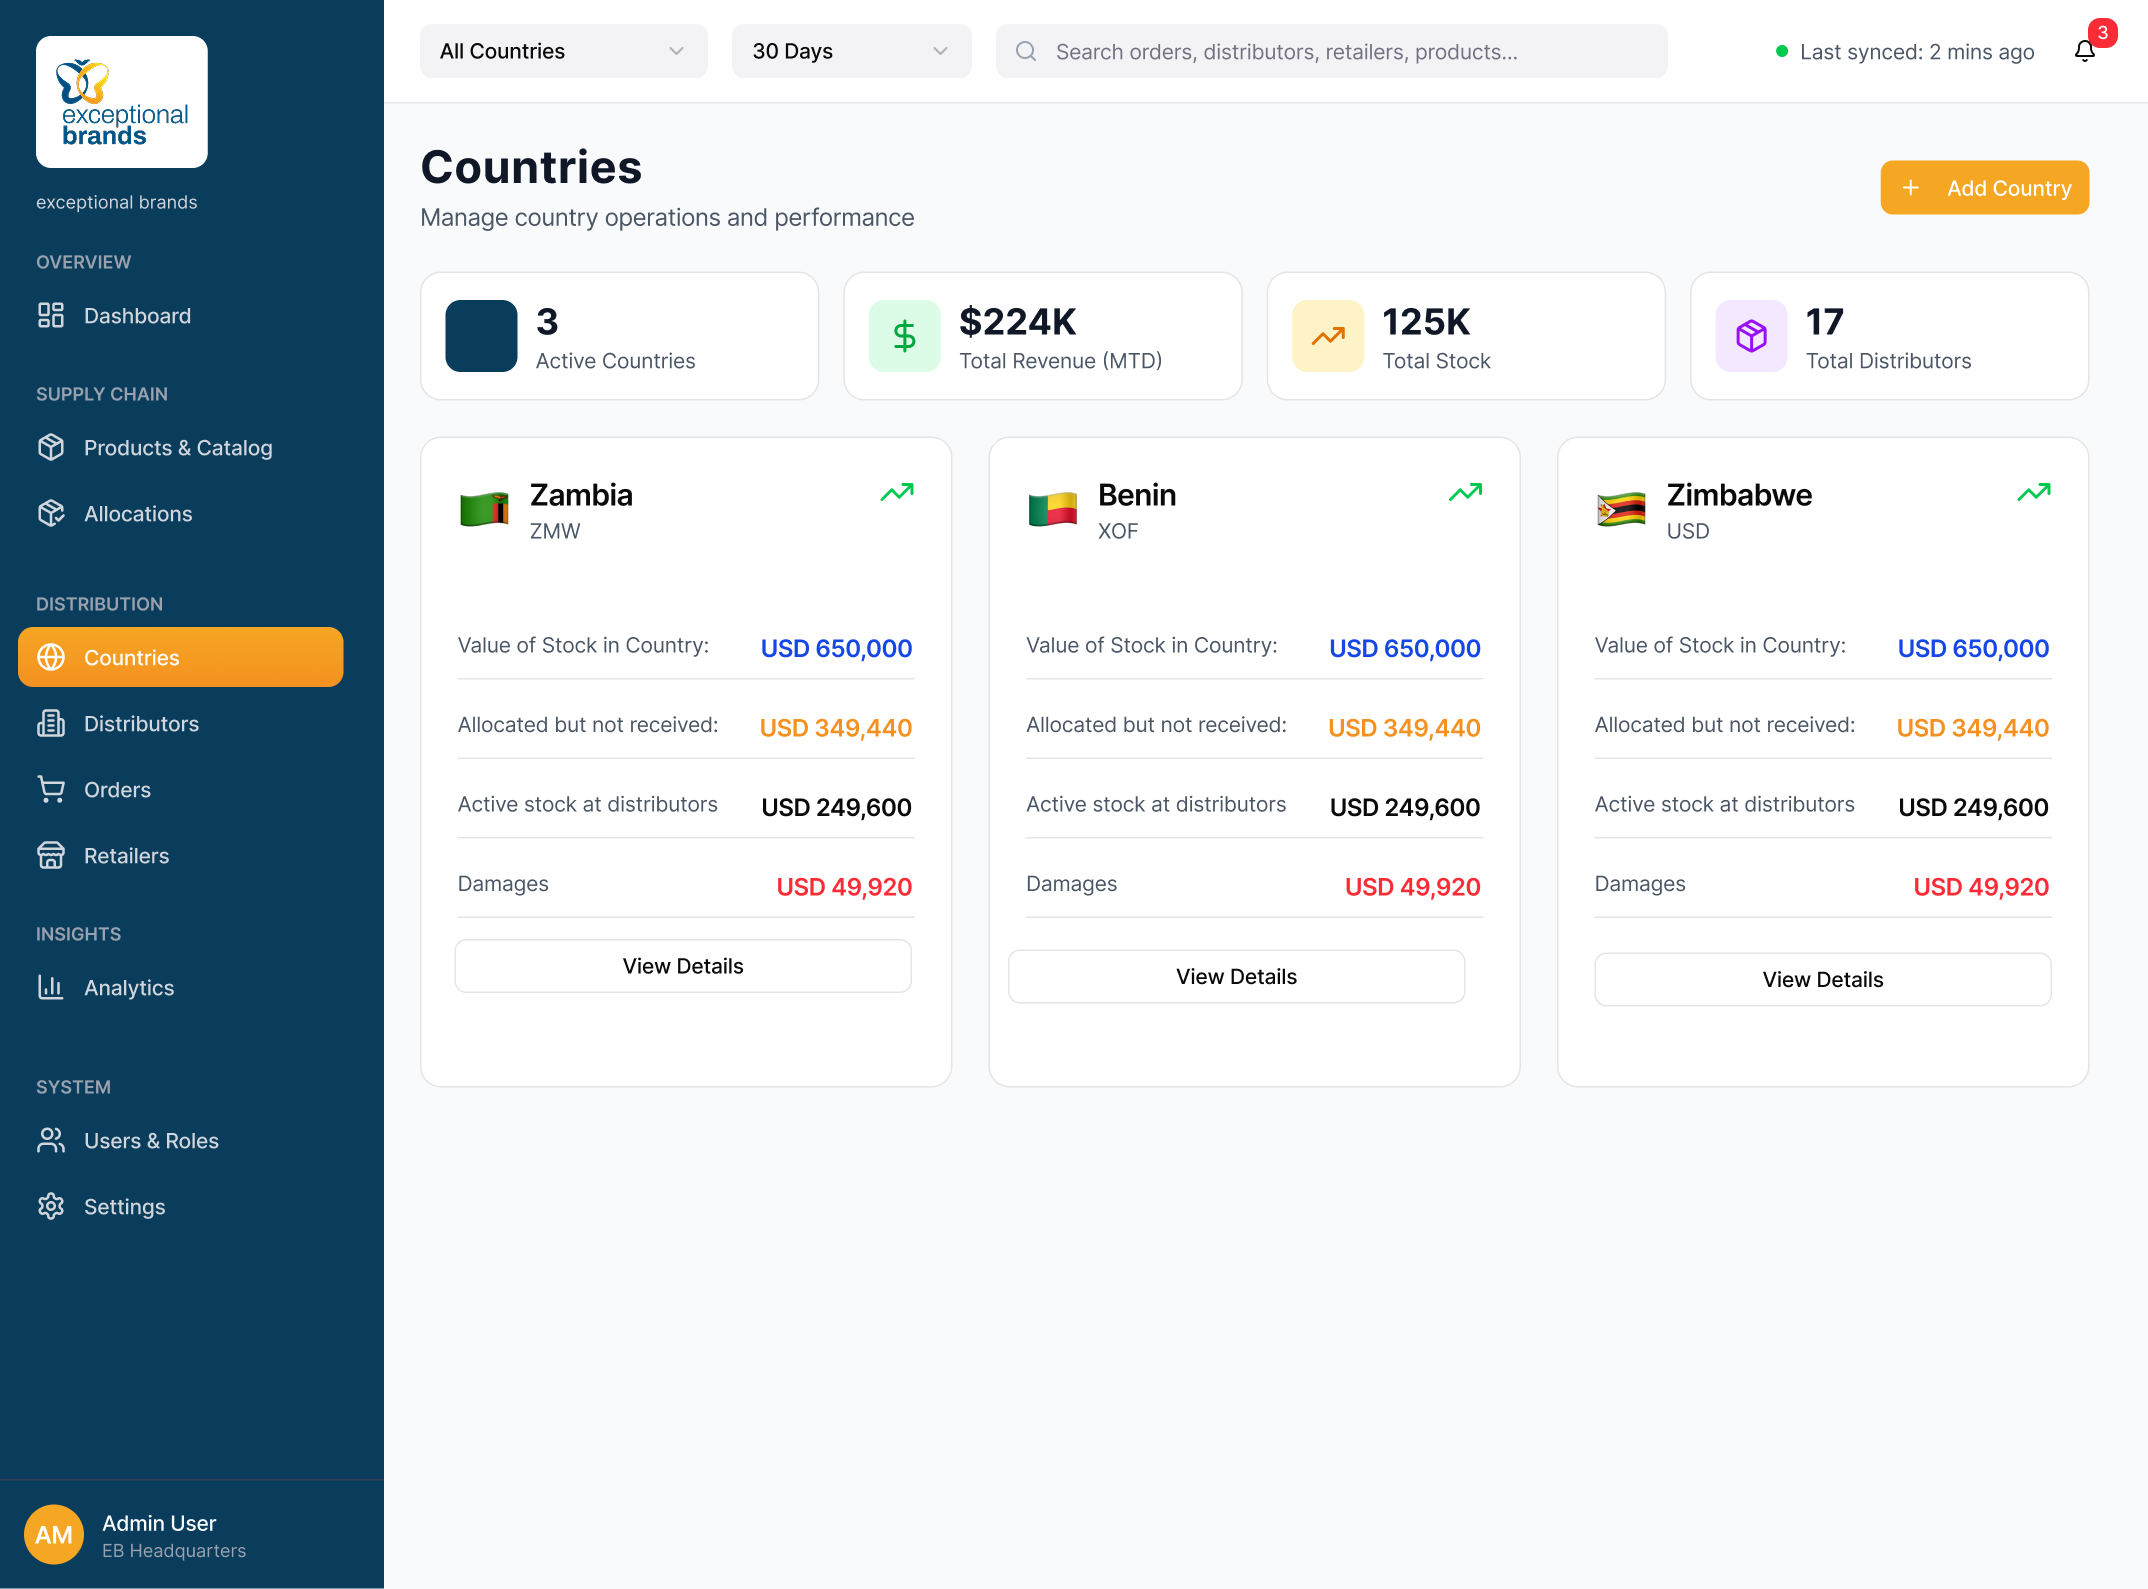Viewport: 2148px width, 1589px height.
Task: Click the Dashboard grid icon in sidebar
Action: (51, 315)
